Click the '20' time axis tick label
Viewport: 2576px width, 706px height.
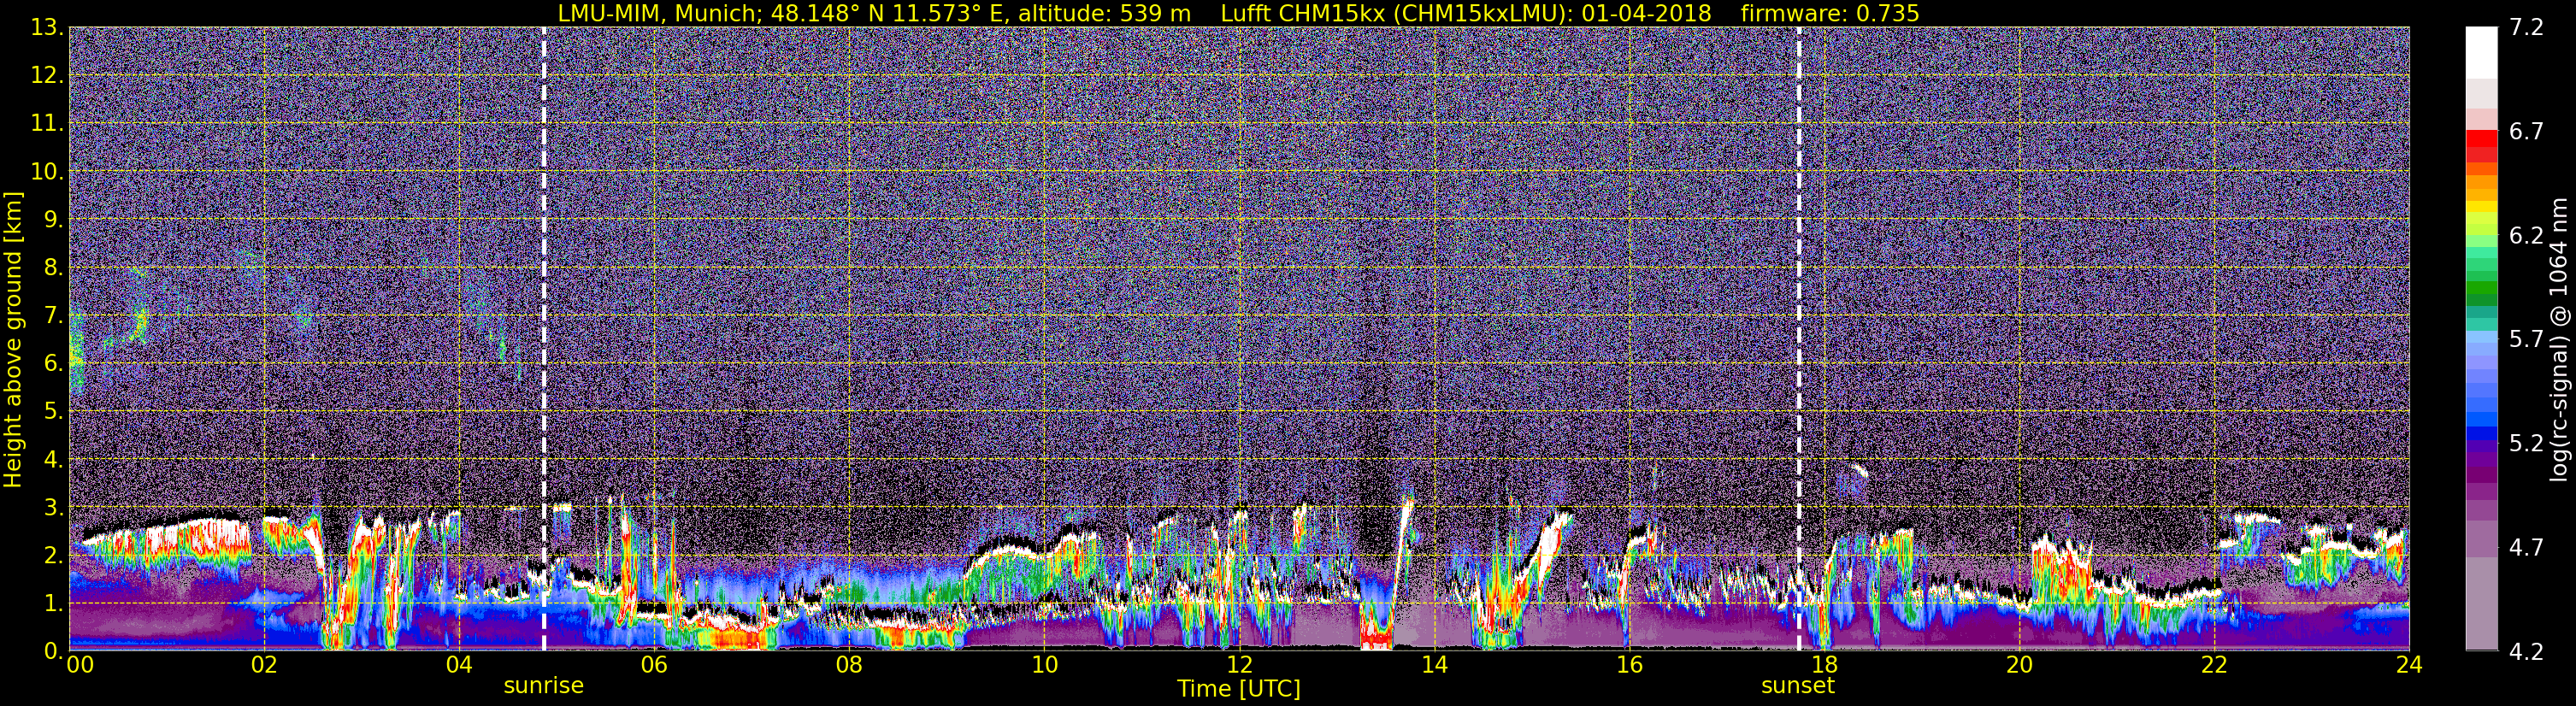pyautogui.click(x=2019, y=666)
